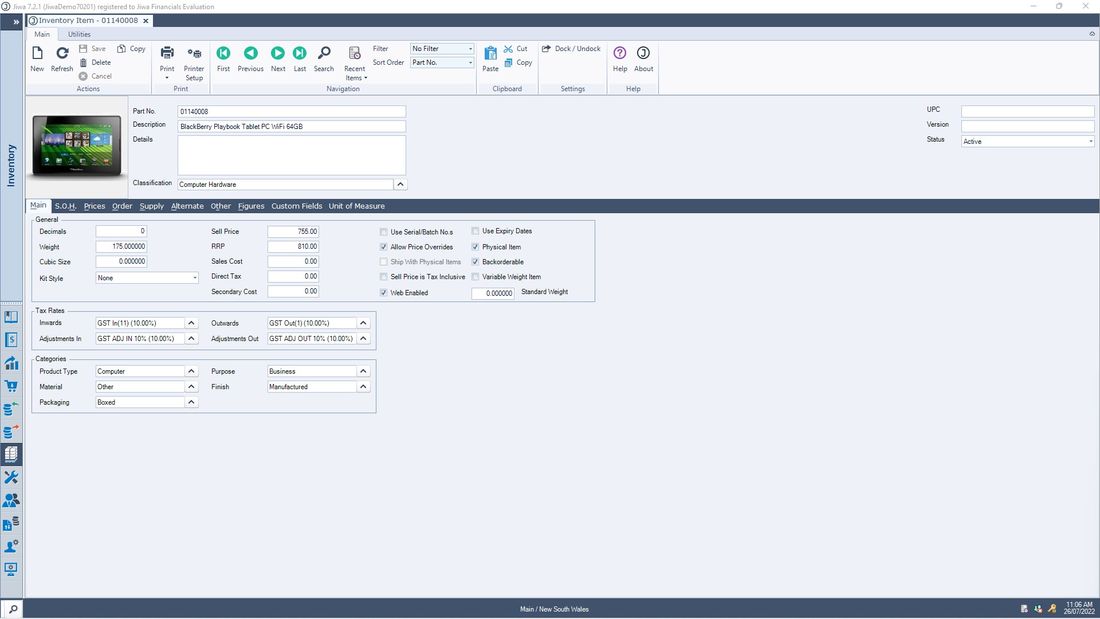The height and width of the screenshot is (619, 1100).
Task: Click the Description field
Action: [291, 126]
